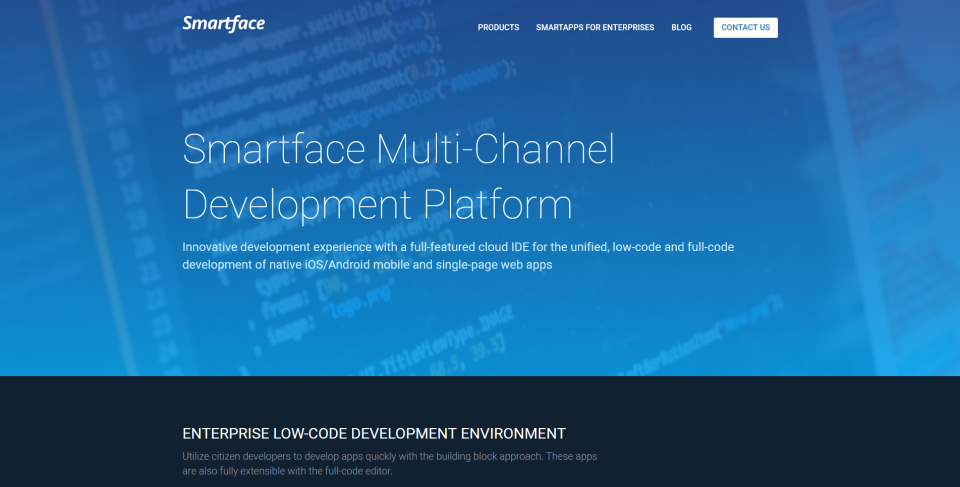Click the 'Development Platform' headline line

point(378,204)
